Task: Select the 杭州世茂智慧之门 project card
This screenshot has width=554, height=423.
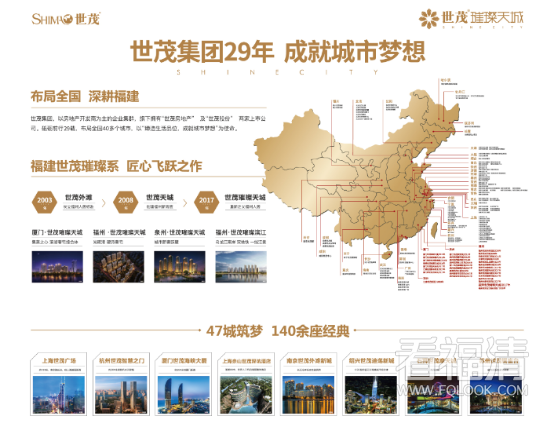Action: (x=121, y=384)
